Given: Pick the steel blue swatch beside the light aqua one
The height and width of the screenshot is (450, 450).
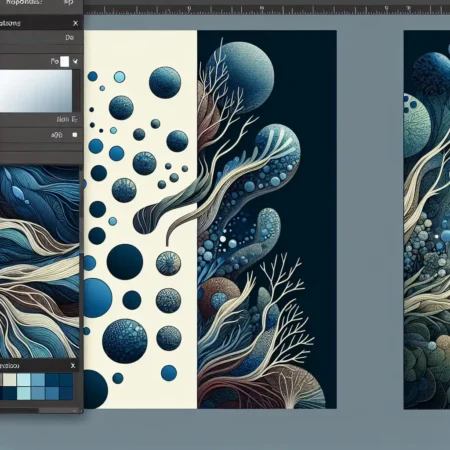Looking at the screenshot, I should pyautogui.click(x=38, y=393).
